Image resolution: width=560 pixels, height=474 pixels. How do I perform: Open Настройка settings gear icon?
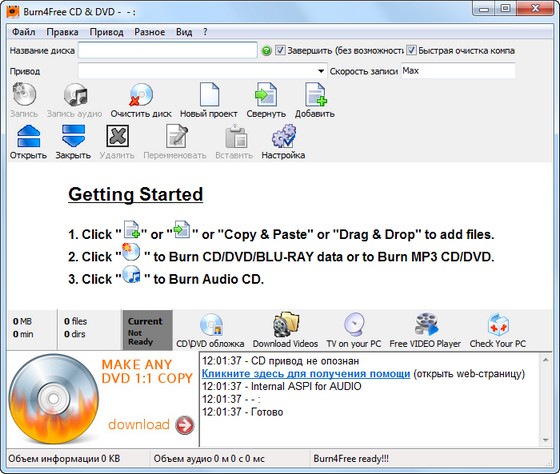click(x=284, y=136)
